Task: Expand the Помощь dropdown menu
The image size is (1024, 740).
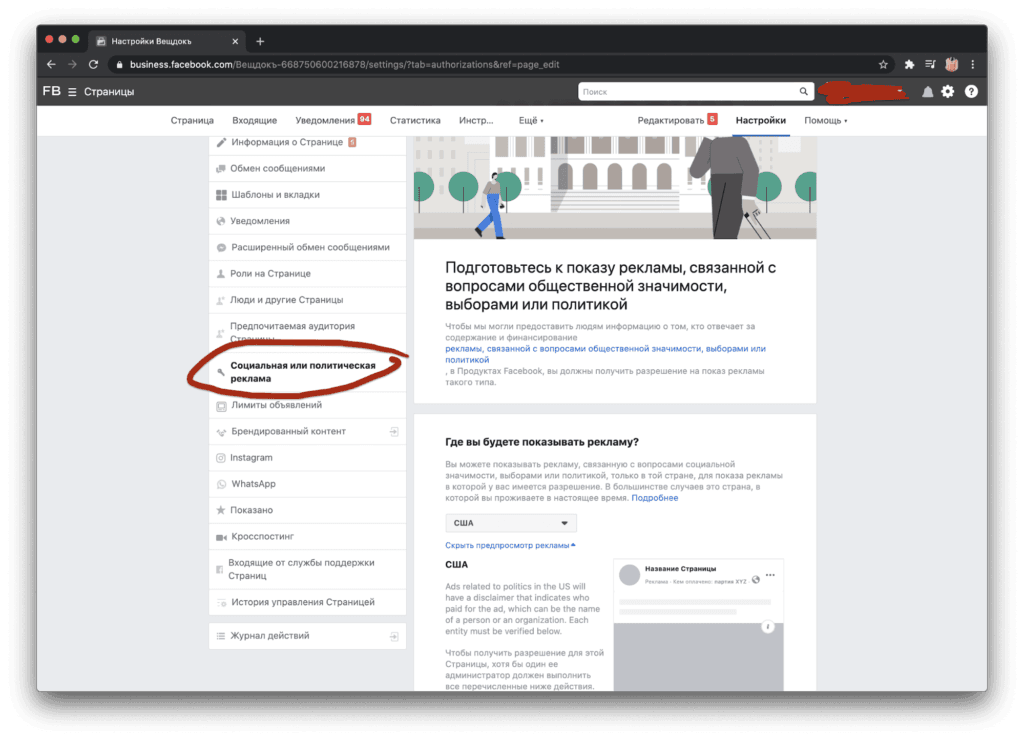Action: [x=825, y=121]
